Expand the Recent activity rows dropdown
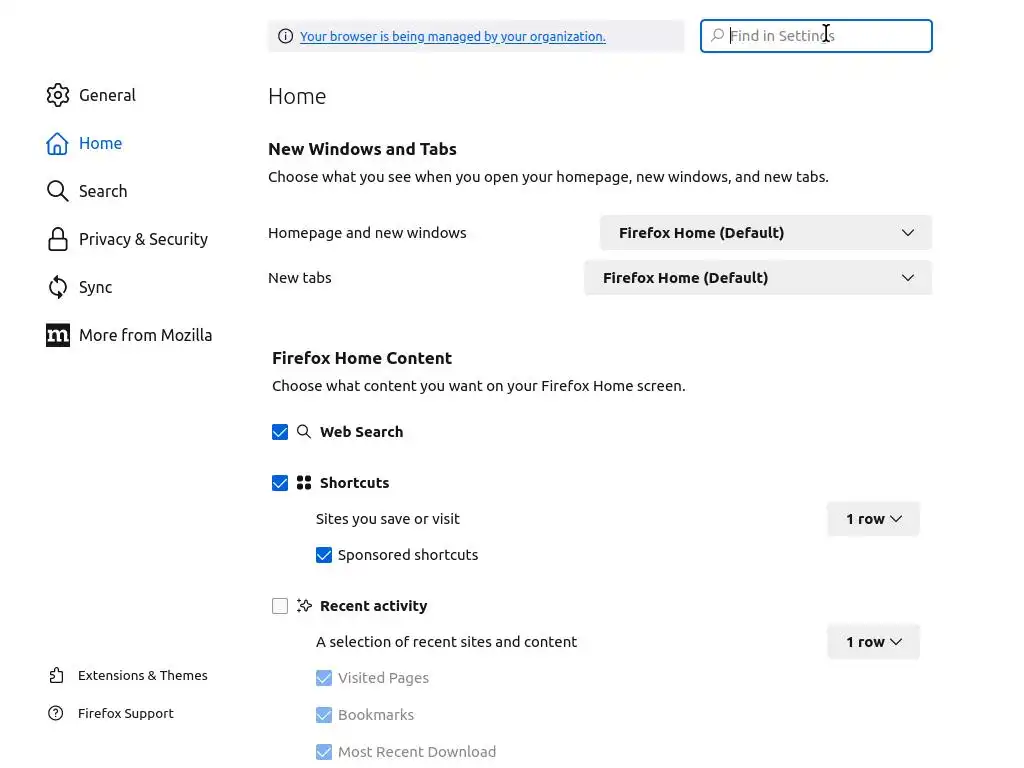This screenshot has width=1024, height=768. [x=873, y=642]
